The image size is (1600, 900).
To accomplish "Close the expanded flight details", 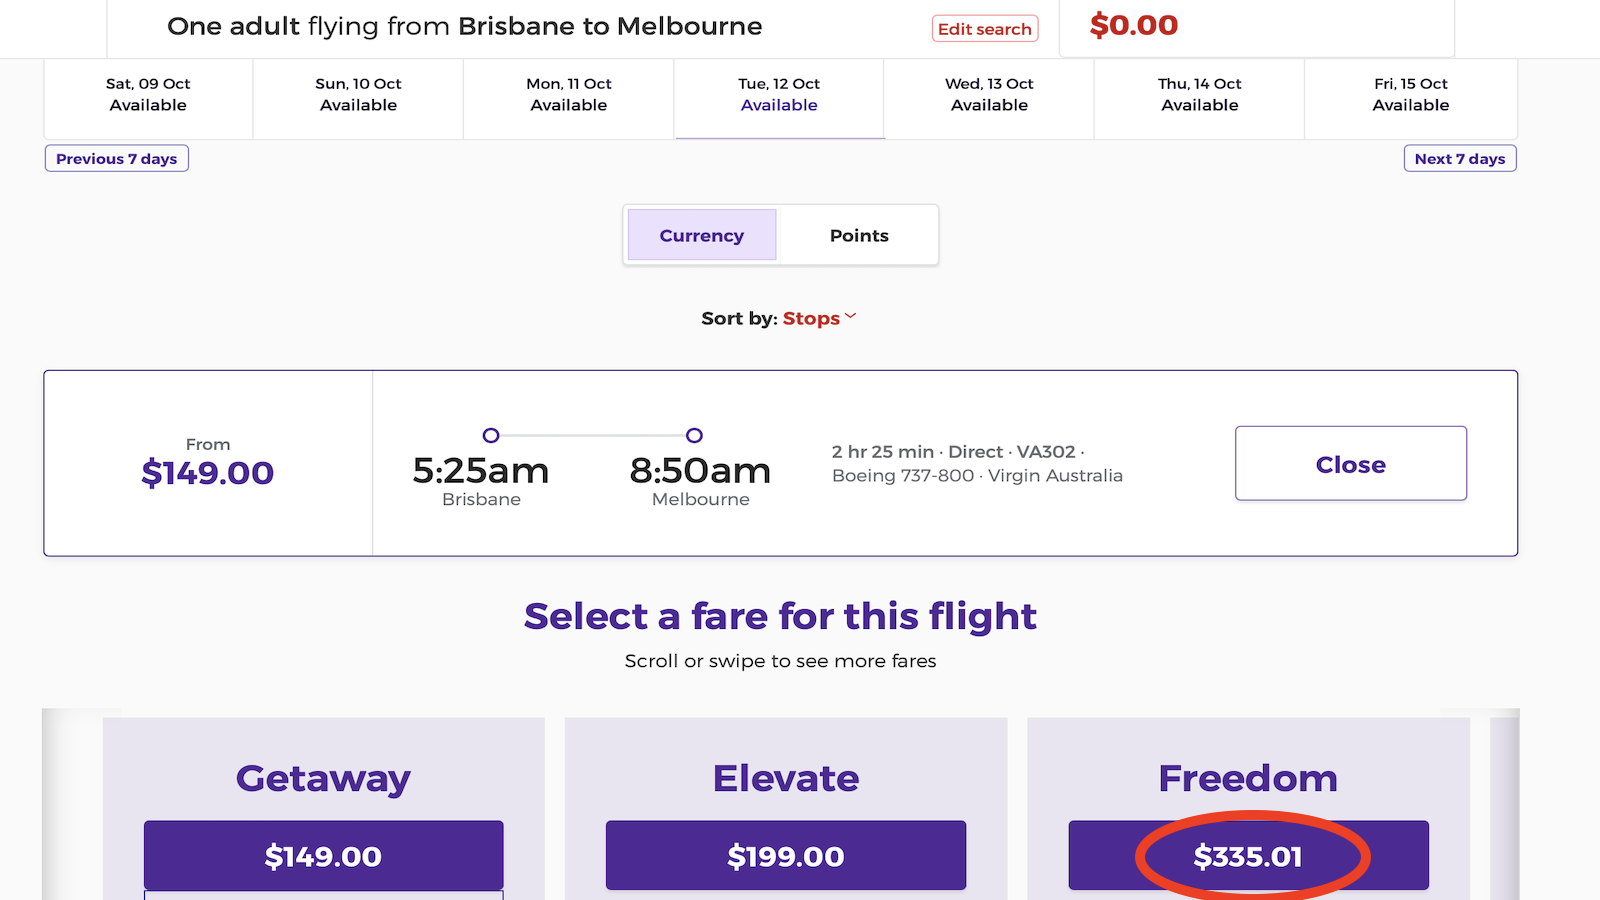I will [x=1350, y=463].
